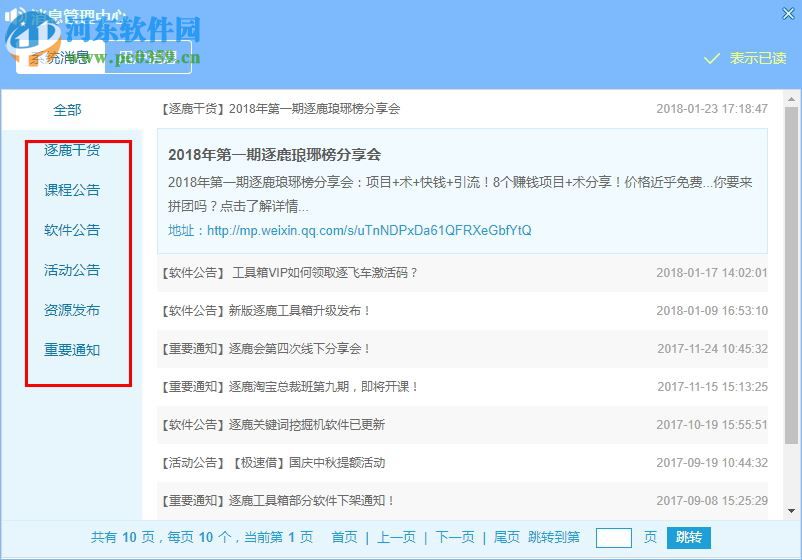Select 重要通知 in the sidebar
The image size is (802, 560).
pos(72,350)
